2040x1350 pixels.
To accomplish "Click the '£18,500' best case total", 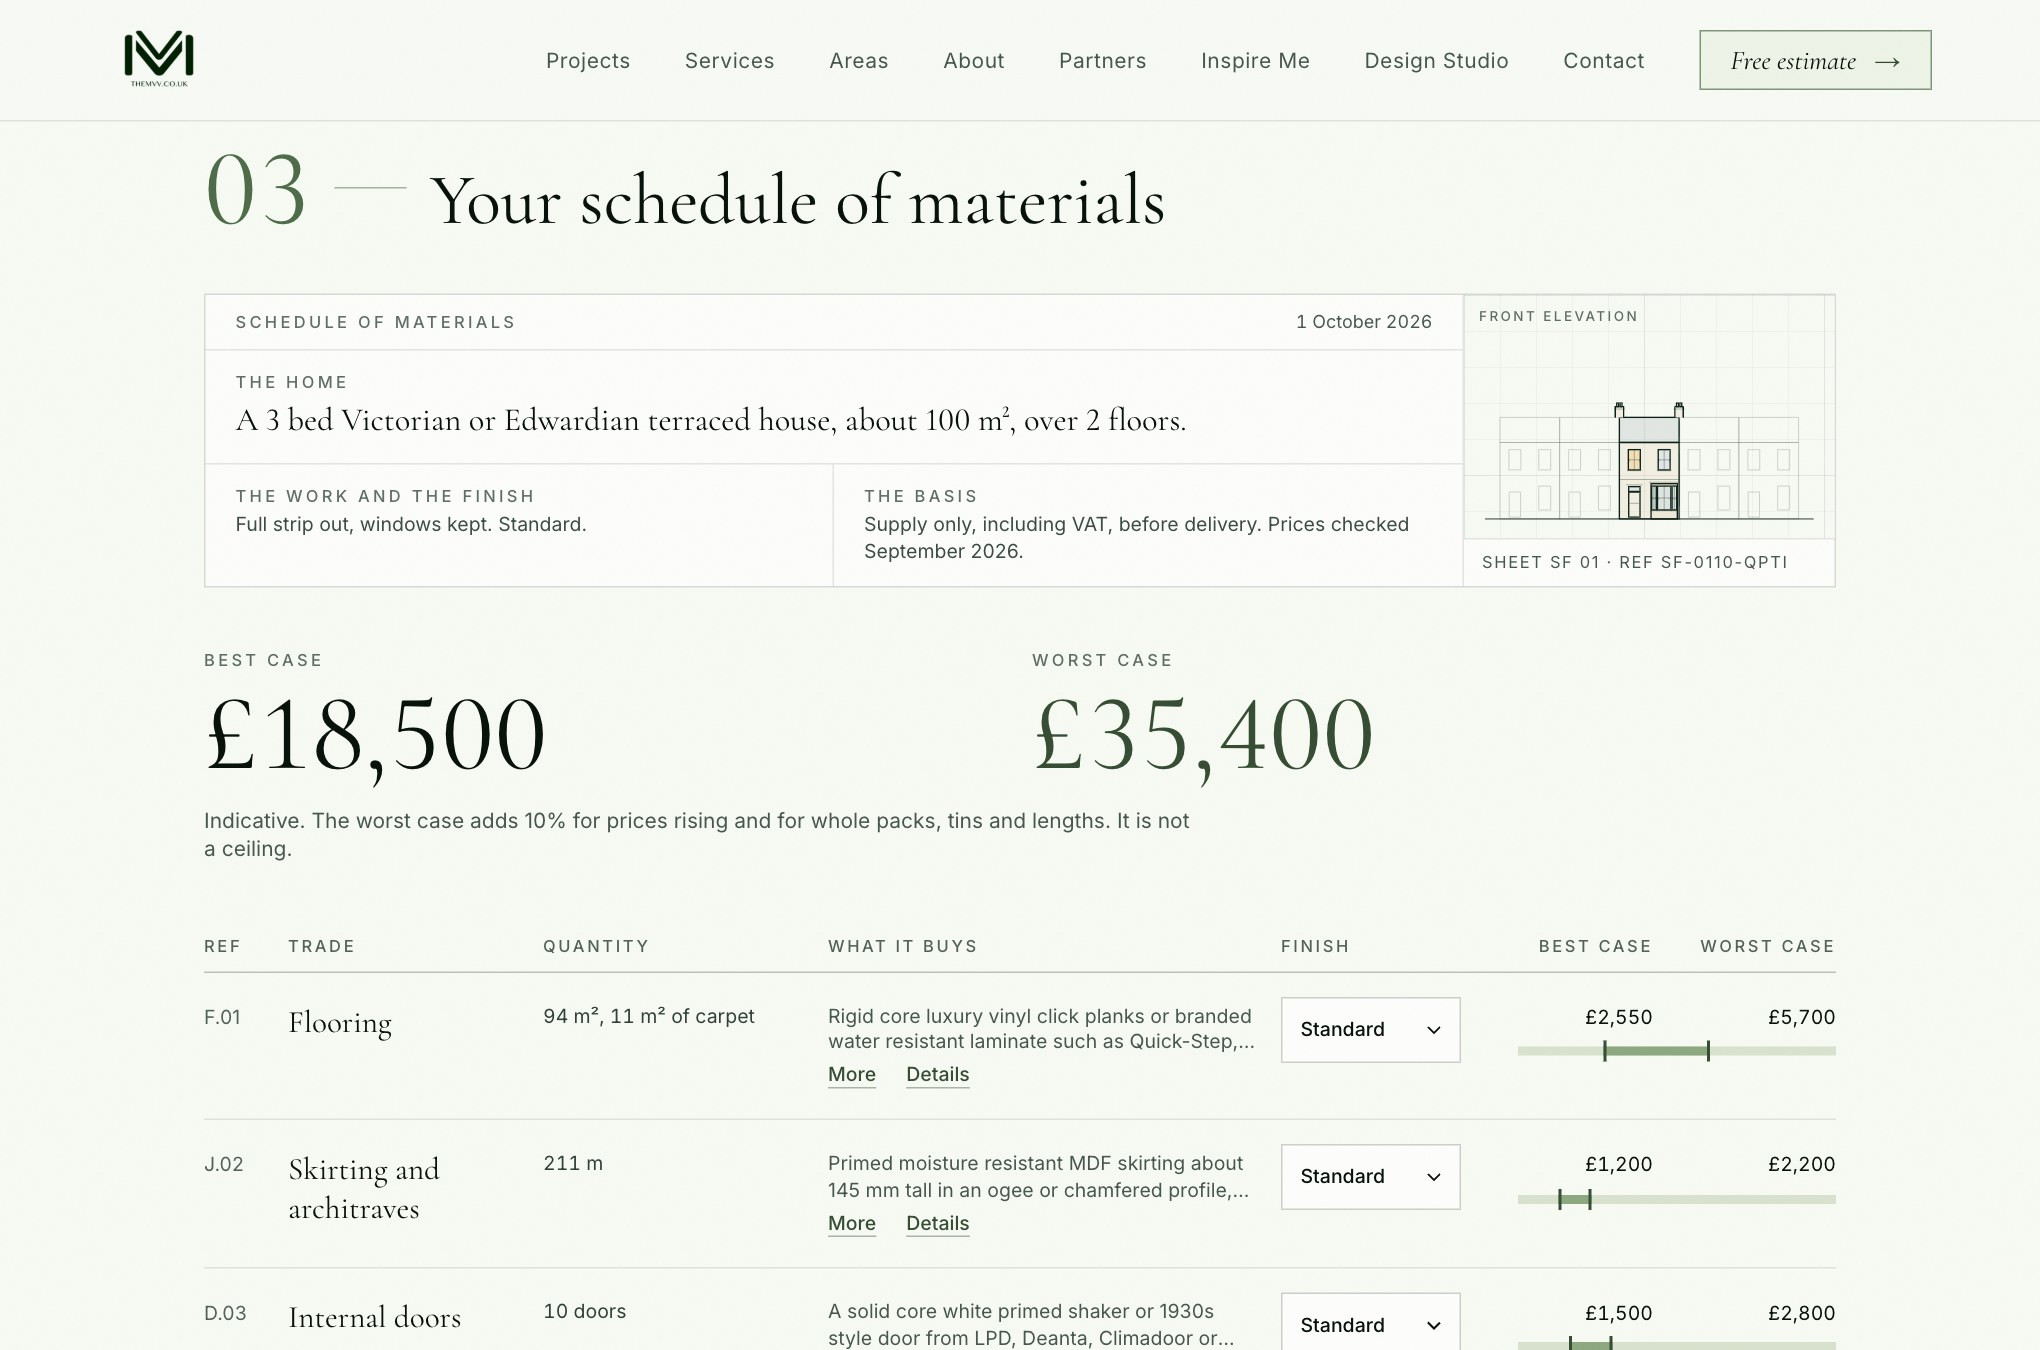I will tap(375, 736).
